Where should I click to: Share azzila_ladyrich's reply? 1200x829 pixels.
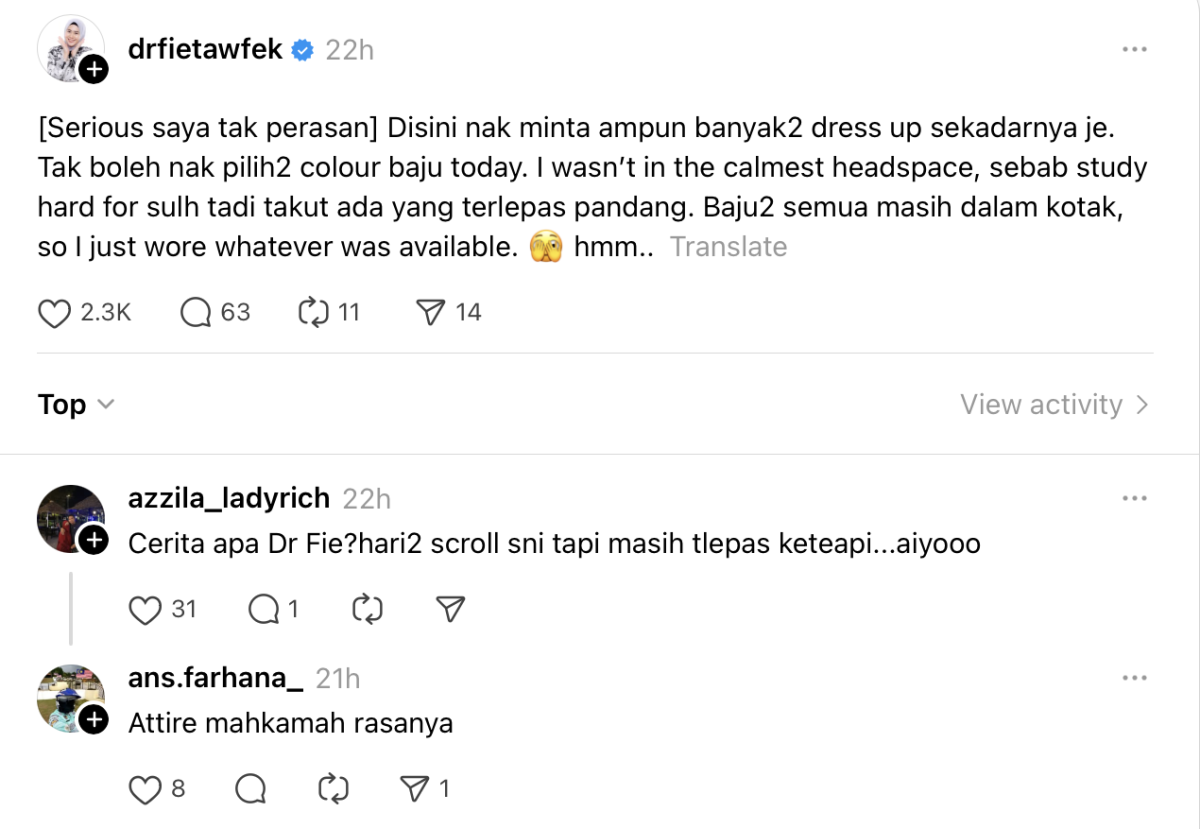[451, 609]
